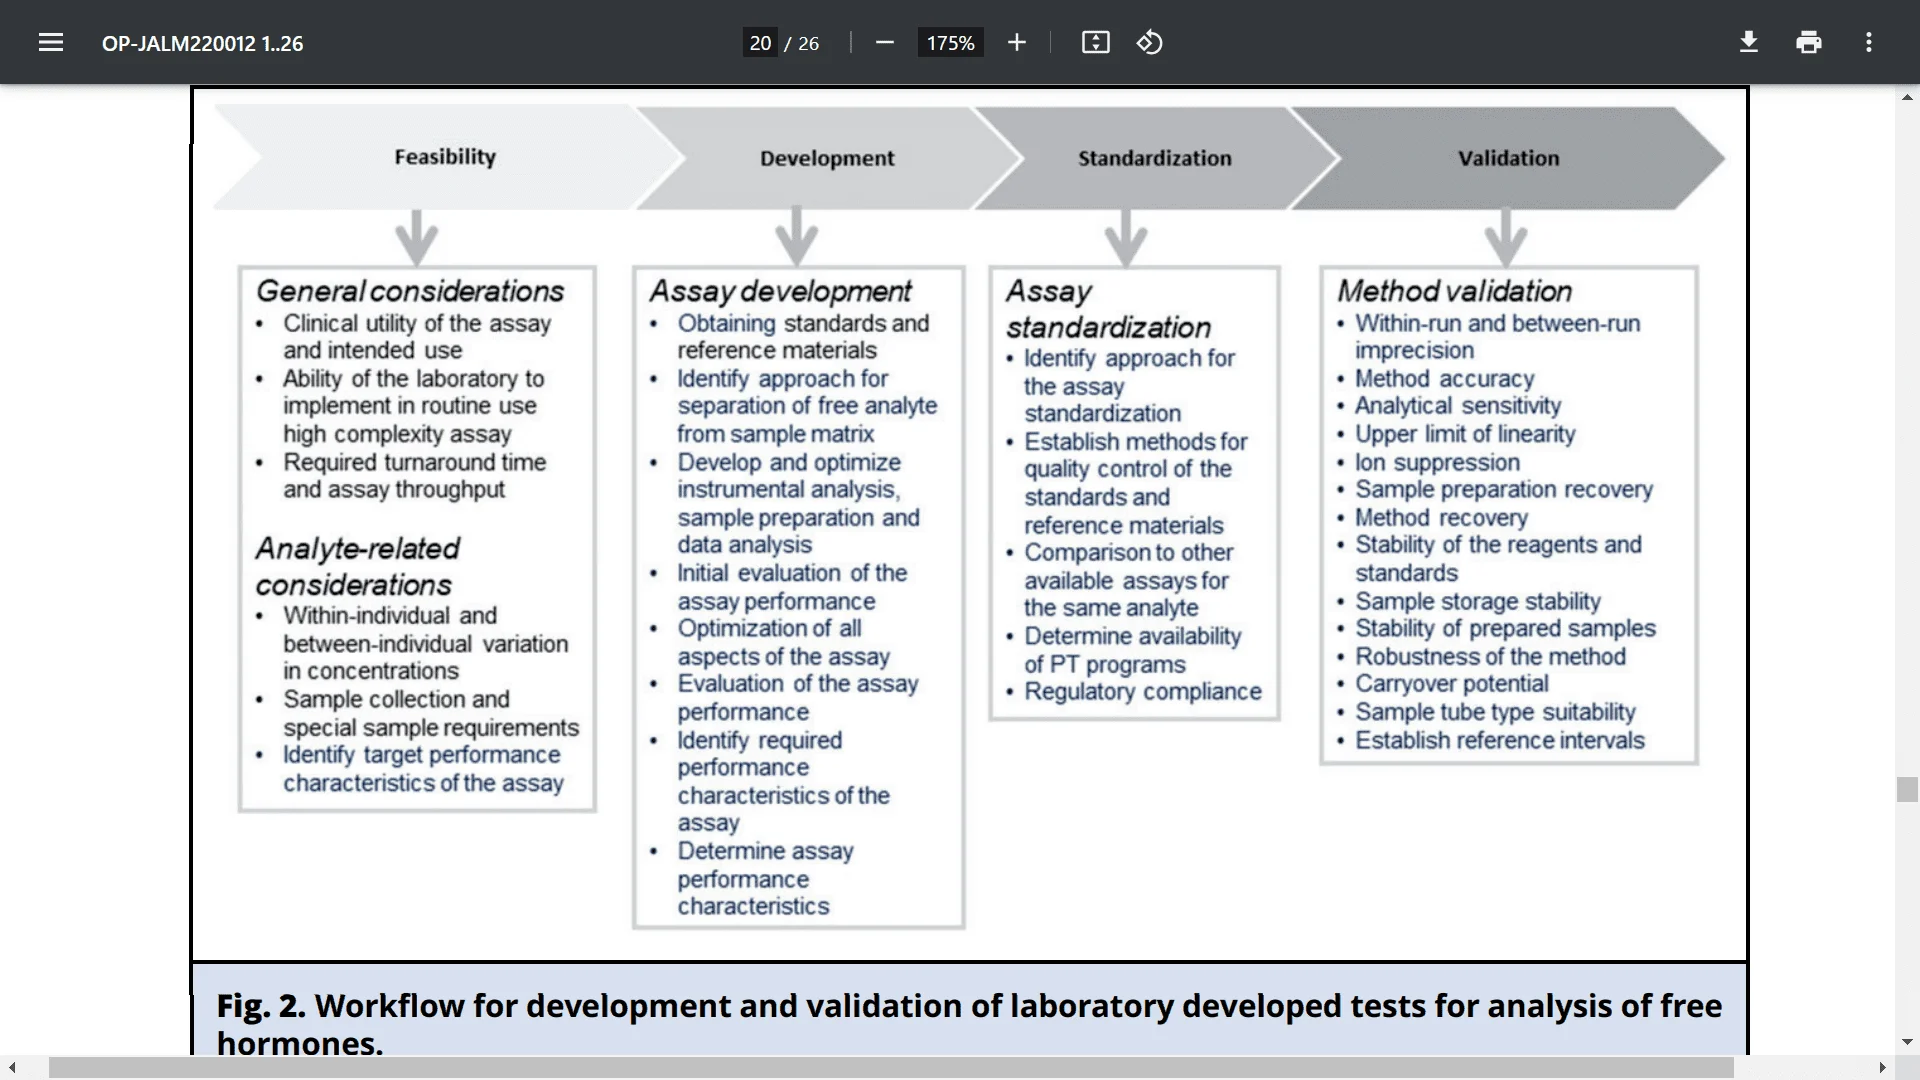Click 'Upper limit of linearity' bullet
1920x1080 pixels.
[1465, 434]
